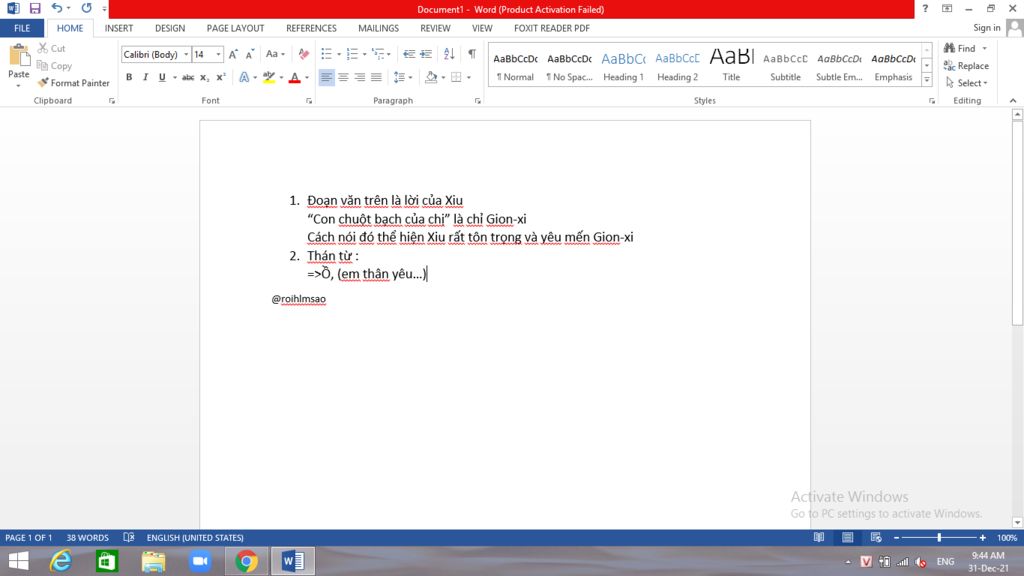The height and width of the screenshot is (576, 1024).
Task: Copy the selection to clipboard
Action: 54,65
